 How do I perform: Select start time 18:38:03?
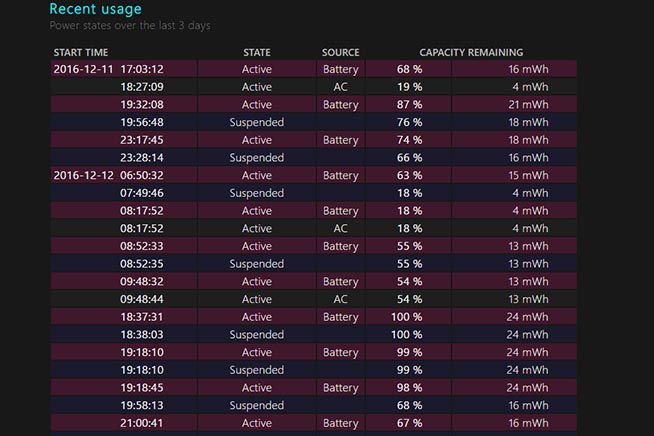[x=142, y=335]
